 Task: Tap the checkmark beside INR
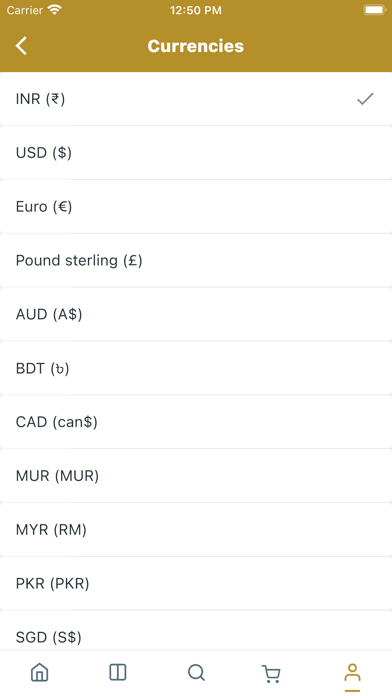[365, 99]
